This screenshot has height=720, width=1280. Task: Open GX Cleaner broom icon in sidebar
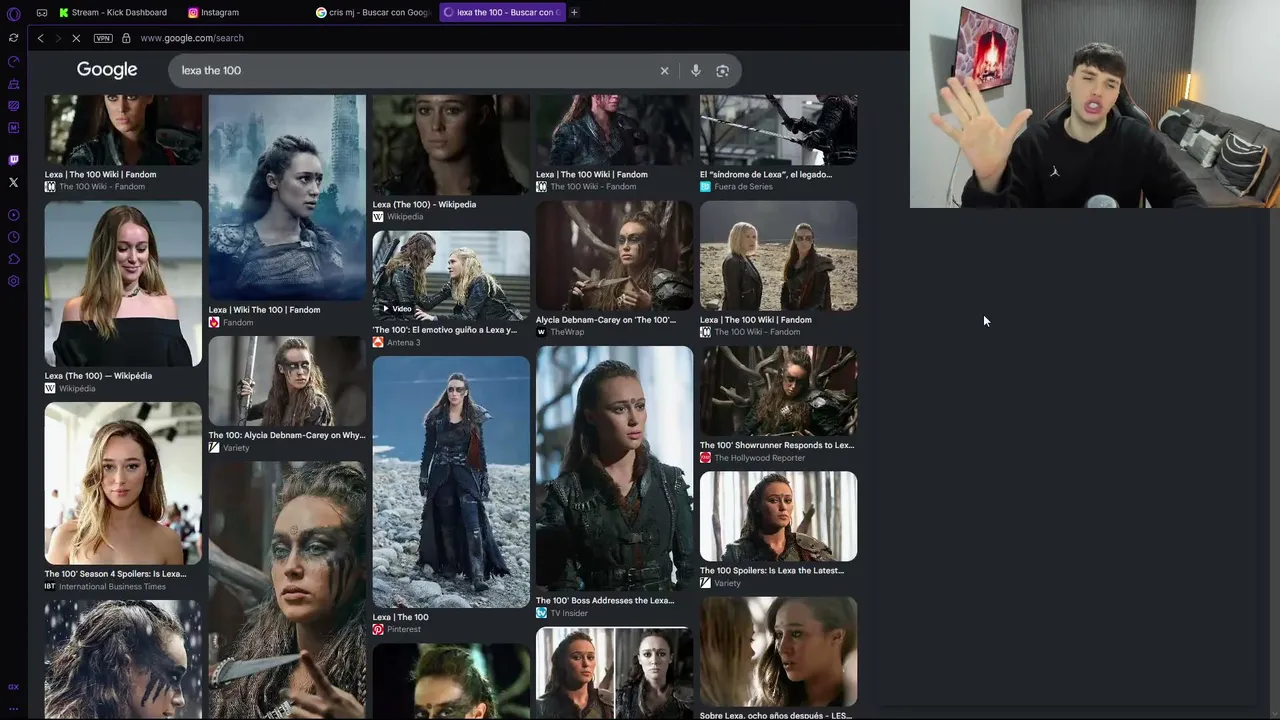pos(13,84)
